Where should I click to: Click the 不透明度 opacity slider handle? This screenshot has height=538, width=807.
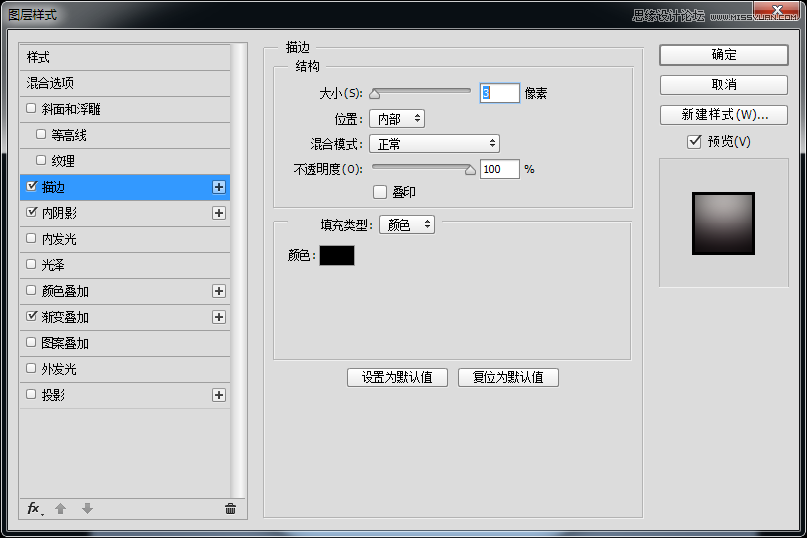pos(470,170)
